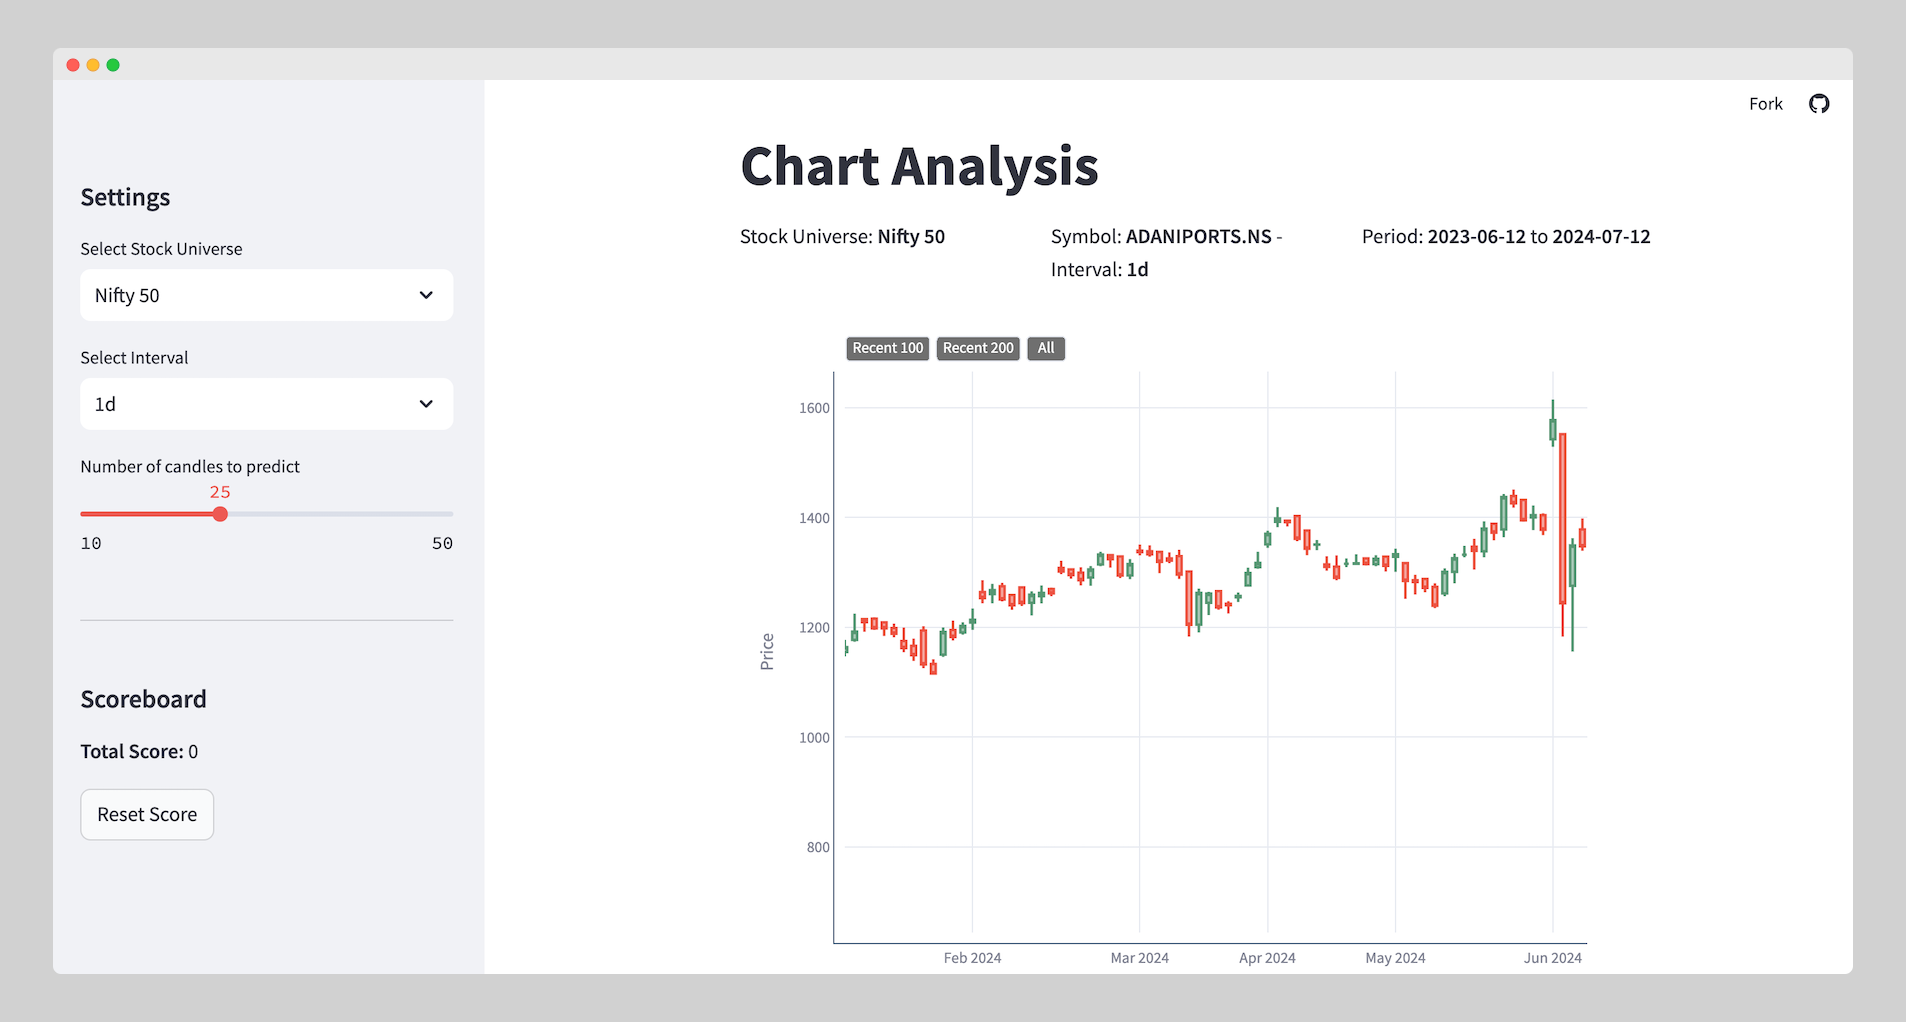Click the Stock Universe: Nifty 50 text

pos(842,237)
